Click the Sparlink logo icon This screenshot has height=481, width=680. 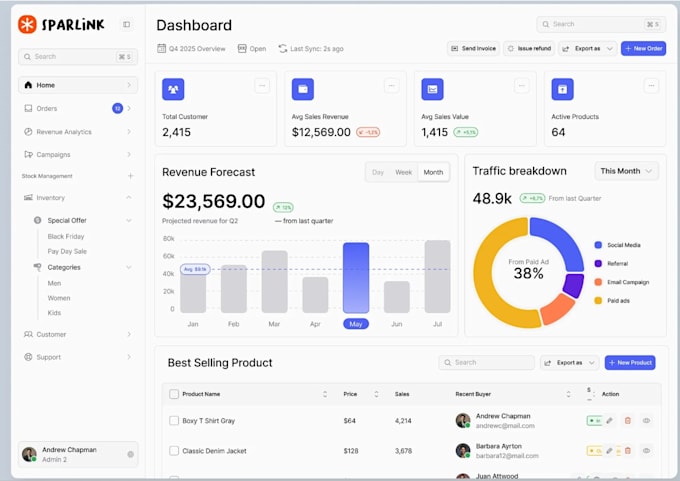tap(27, 24)
